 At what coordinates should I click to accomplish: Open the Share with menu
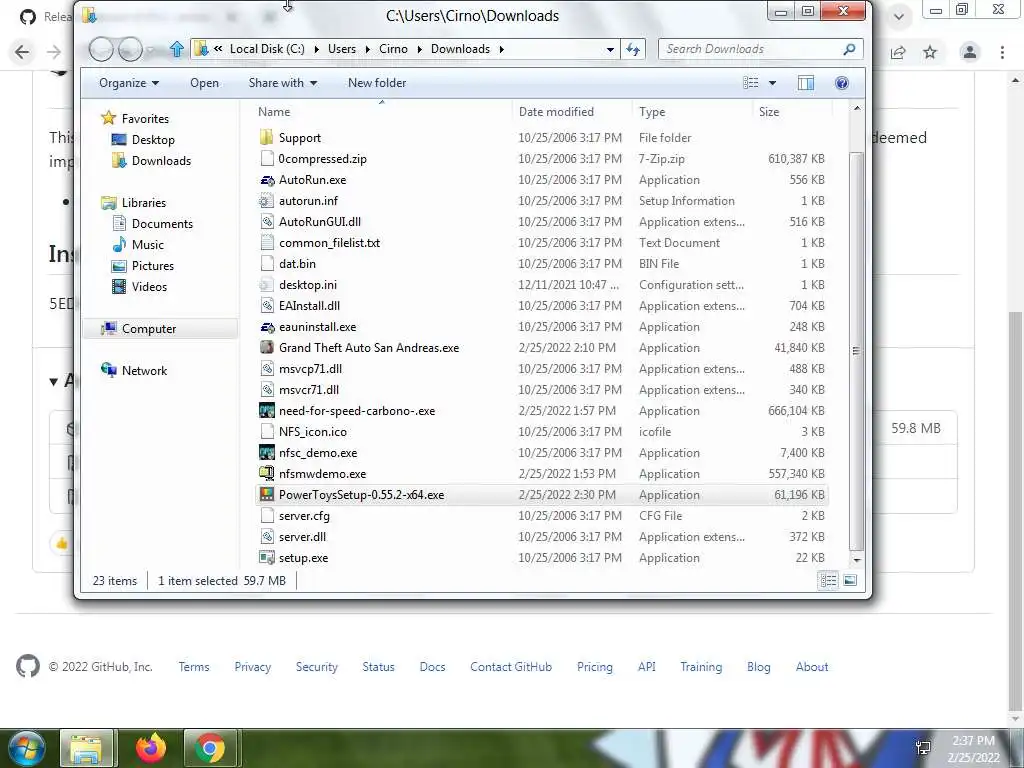(x=283, y=83)
